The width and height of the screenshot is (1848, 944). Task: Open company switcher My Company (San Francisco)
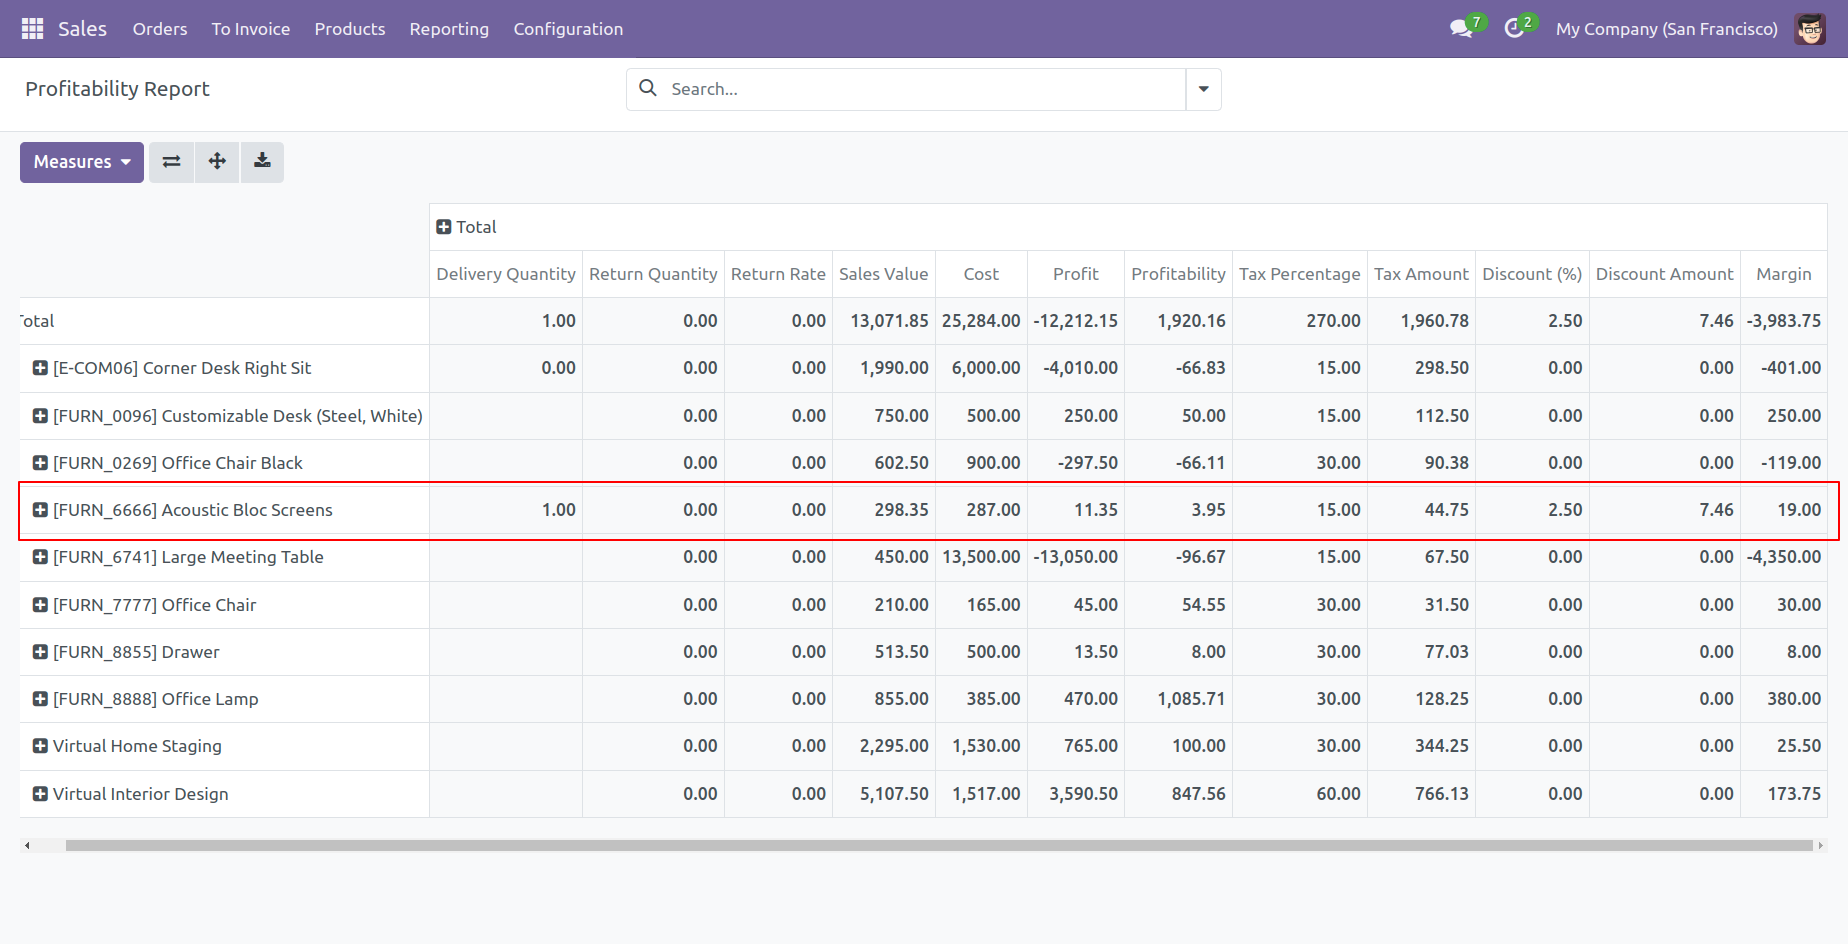[1666, 29]
